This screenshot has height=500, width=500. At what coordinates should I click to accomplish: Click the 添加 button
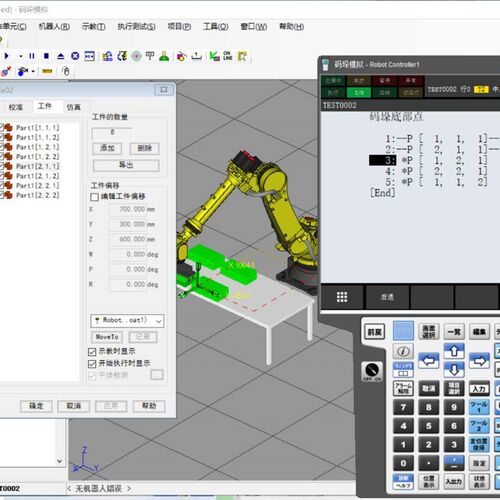[x=107, y=148]
